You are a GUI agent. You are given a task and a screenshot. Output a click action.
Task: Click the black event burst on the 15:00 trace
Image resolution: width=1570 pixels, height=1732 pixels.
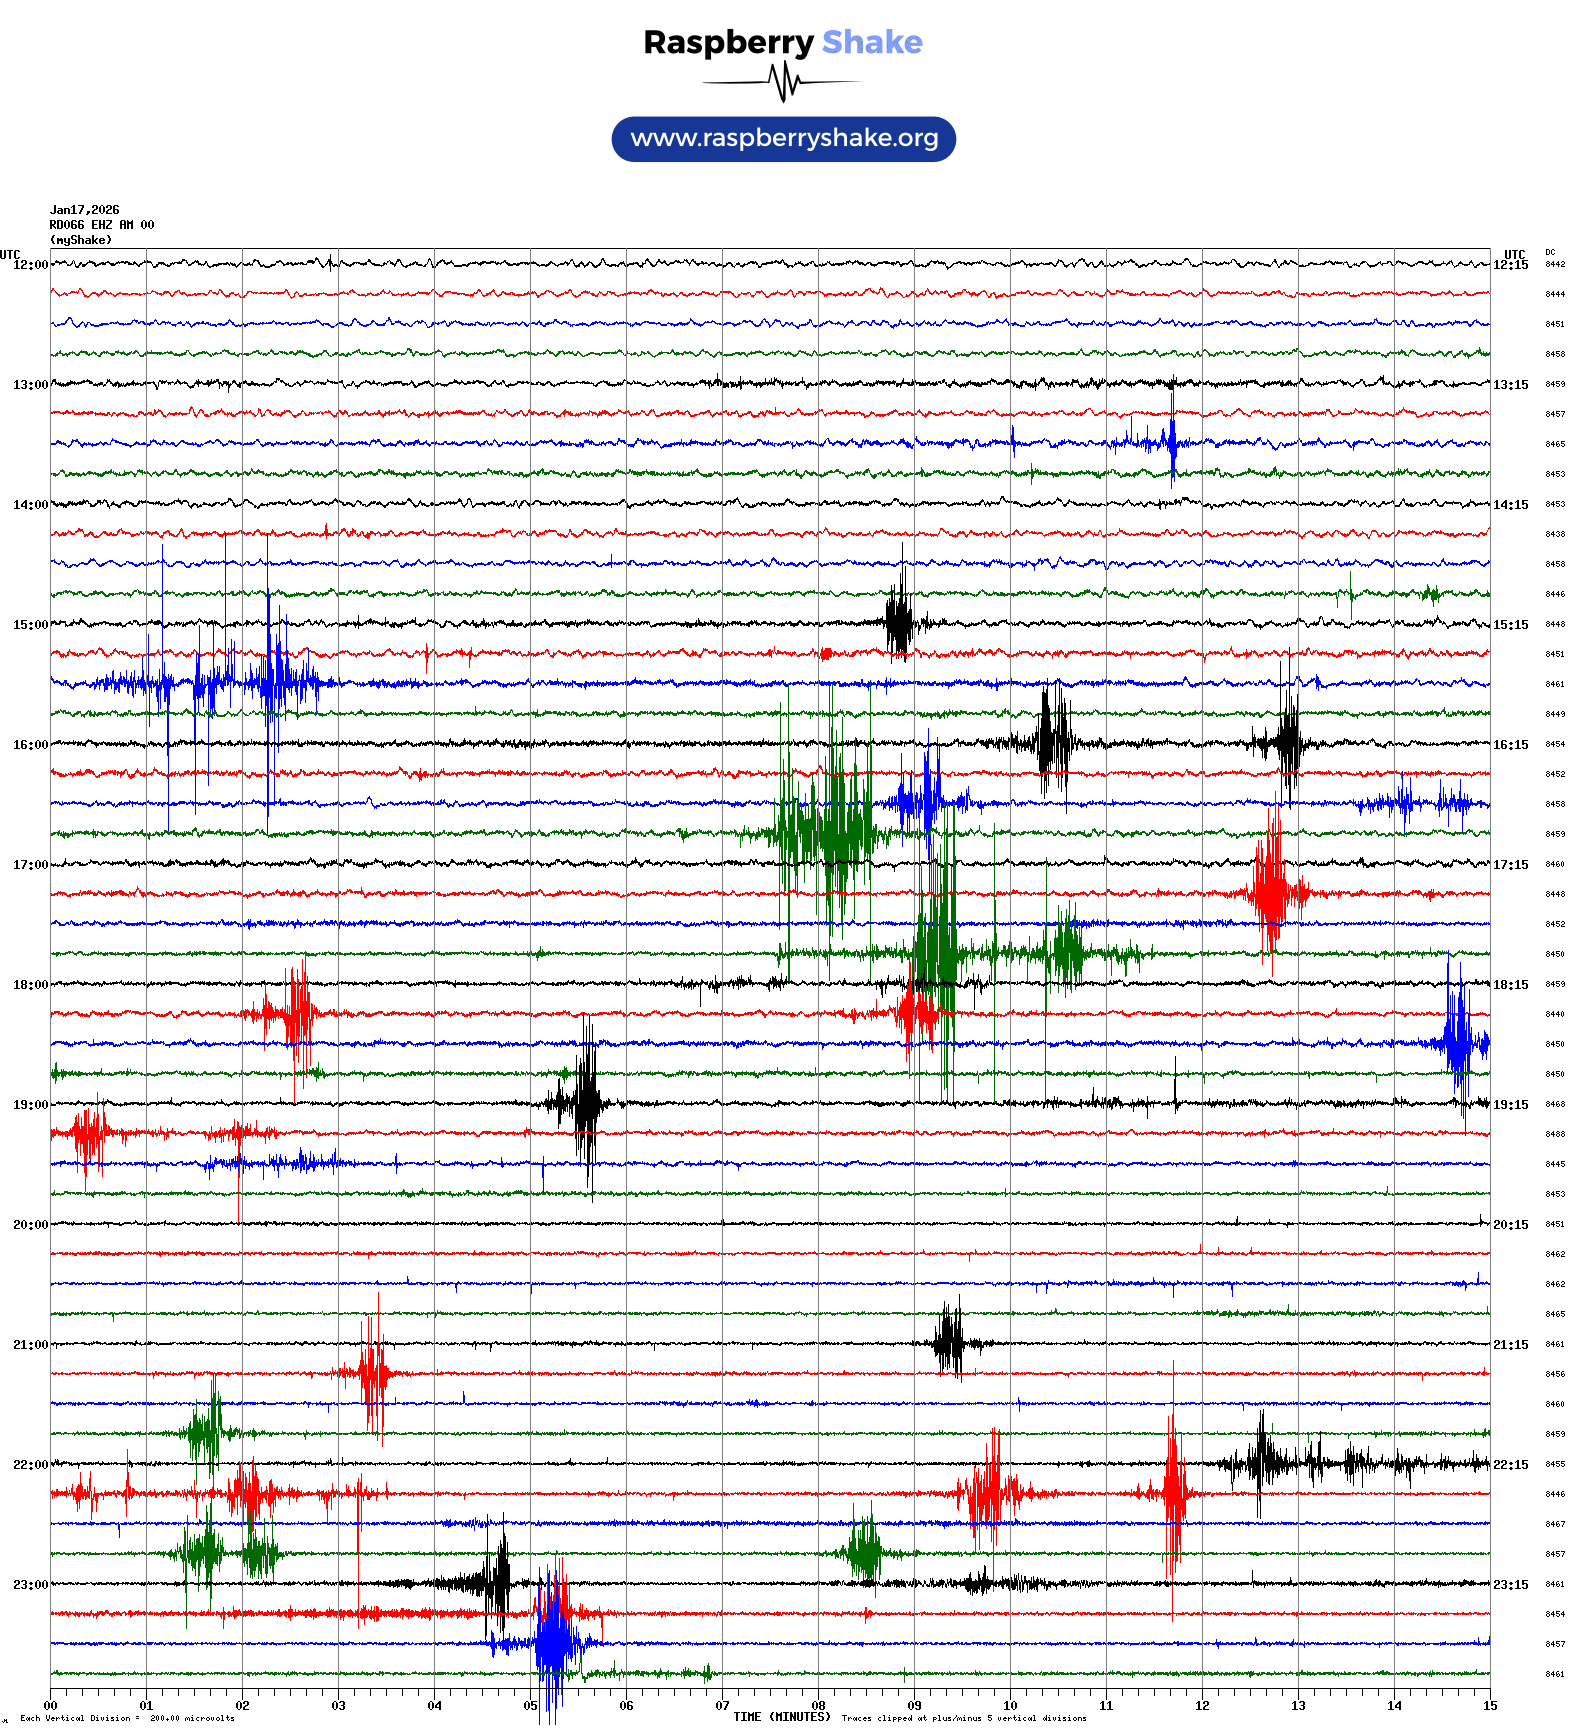tap(899, 624)
